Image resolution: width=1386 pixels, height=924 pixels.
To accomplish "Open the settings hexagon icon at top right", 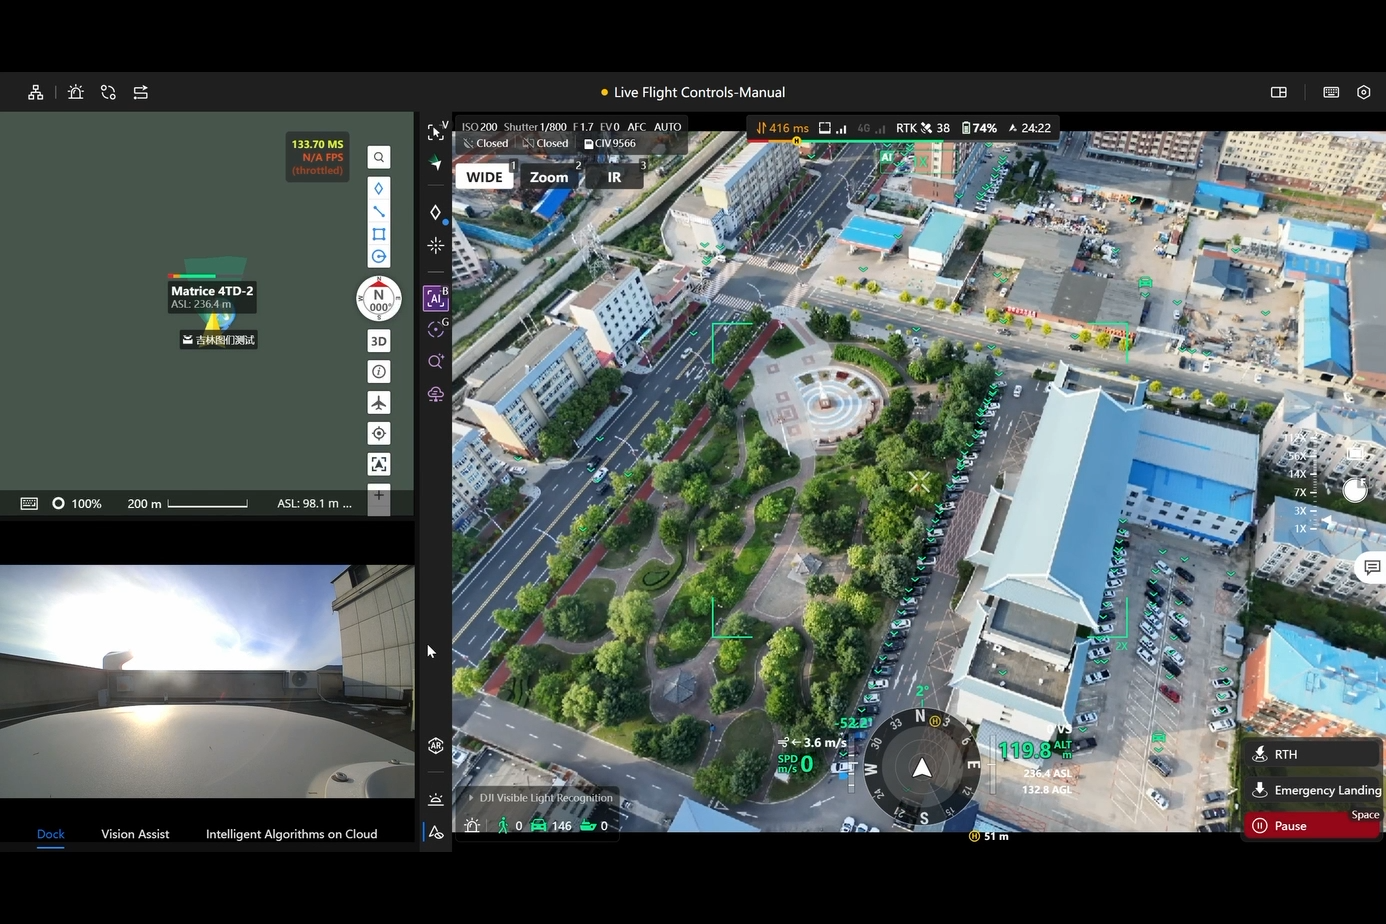I will [1363, 92].
